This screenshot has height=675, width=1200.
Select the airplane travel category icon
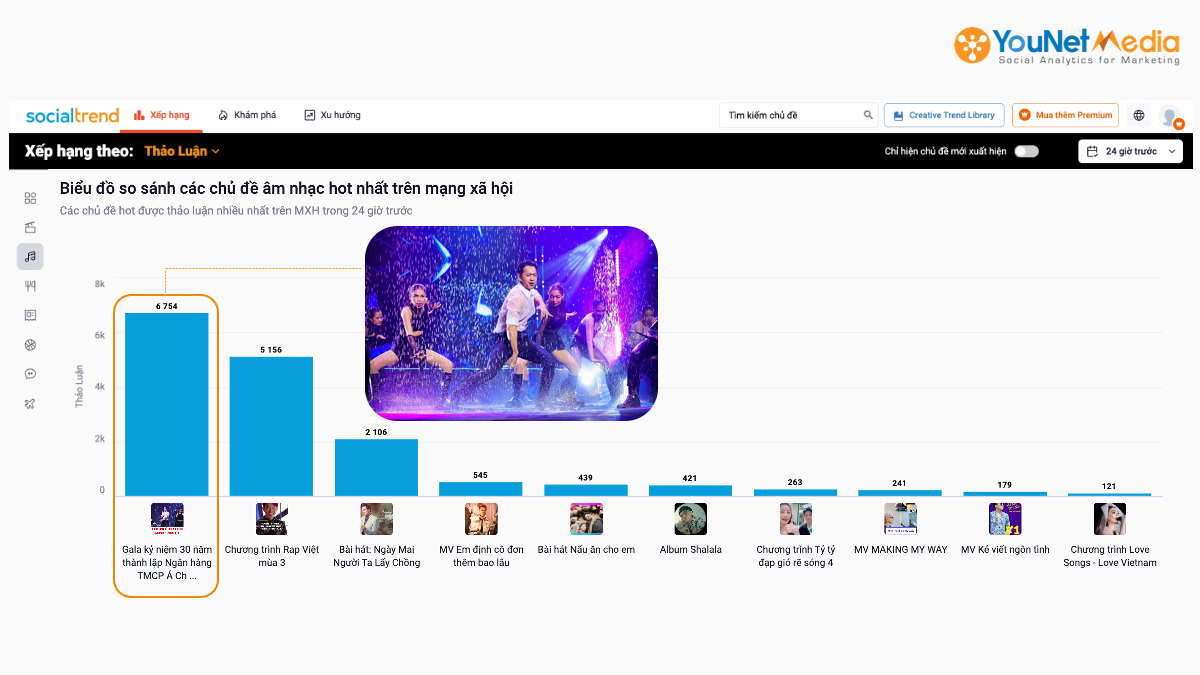[x=30, y=404]
